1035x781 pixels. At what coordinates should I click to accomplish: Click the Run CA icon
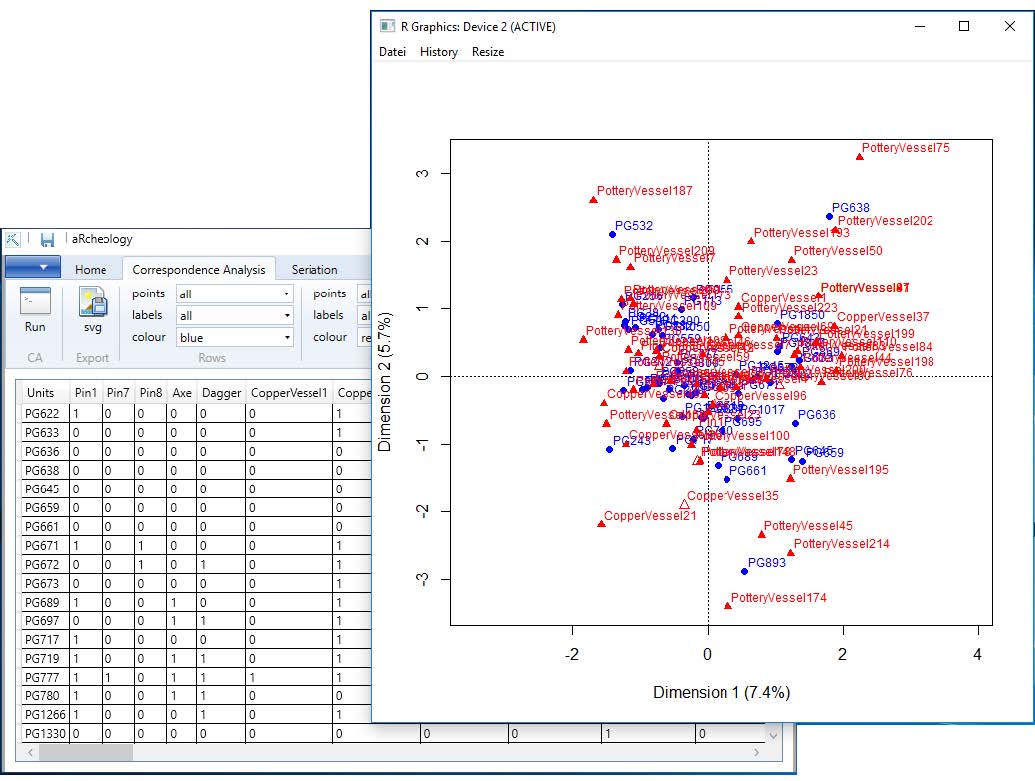(35, 302)
